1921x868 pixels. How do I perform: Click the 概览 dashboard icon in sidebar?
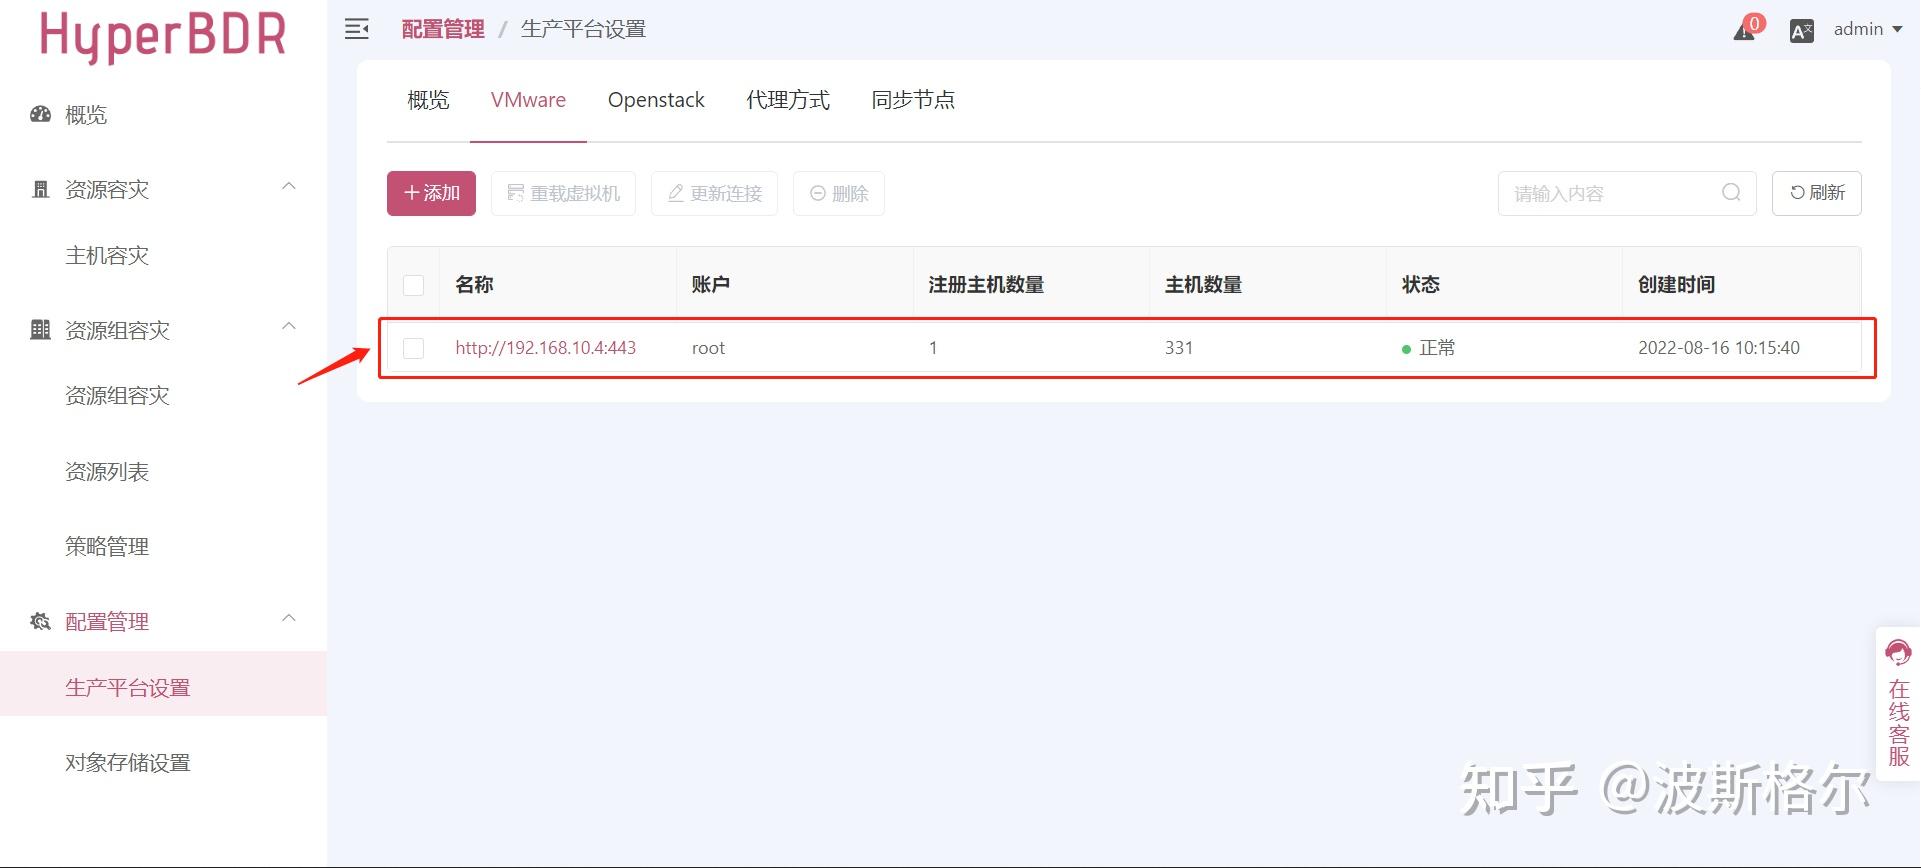pos(40,114)
